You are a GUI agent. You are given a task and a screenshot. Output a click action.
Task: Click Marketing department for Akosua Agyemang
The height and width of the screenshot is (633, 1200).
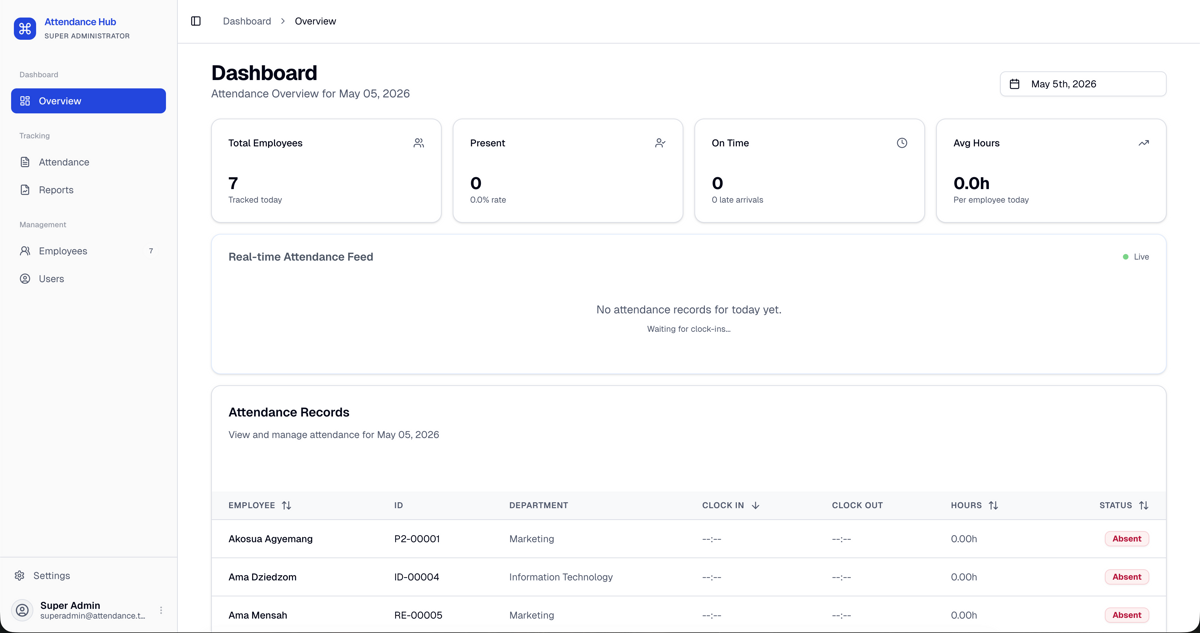pyautogui.click(x=532, y=539)
